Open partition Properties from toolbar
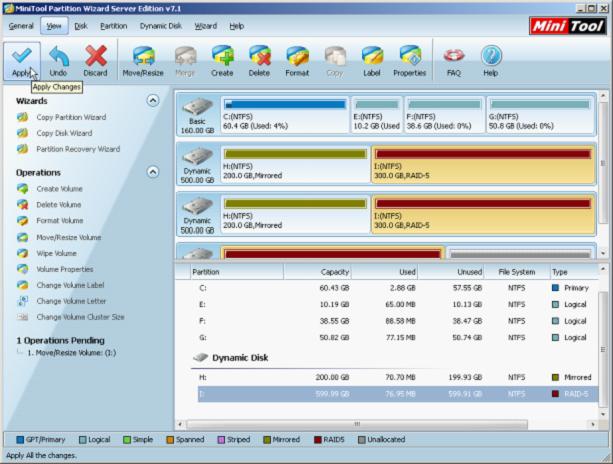Screen dimensions: 613x464 [x=409, y=61]
